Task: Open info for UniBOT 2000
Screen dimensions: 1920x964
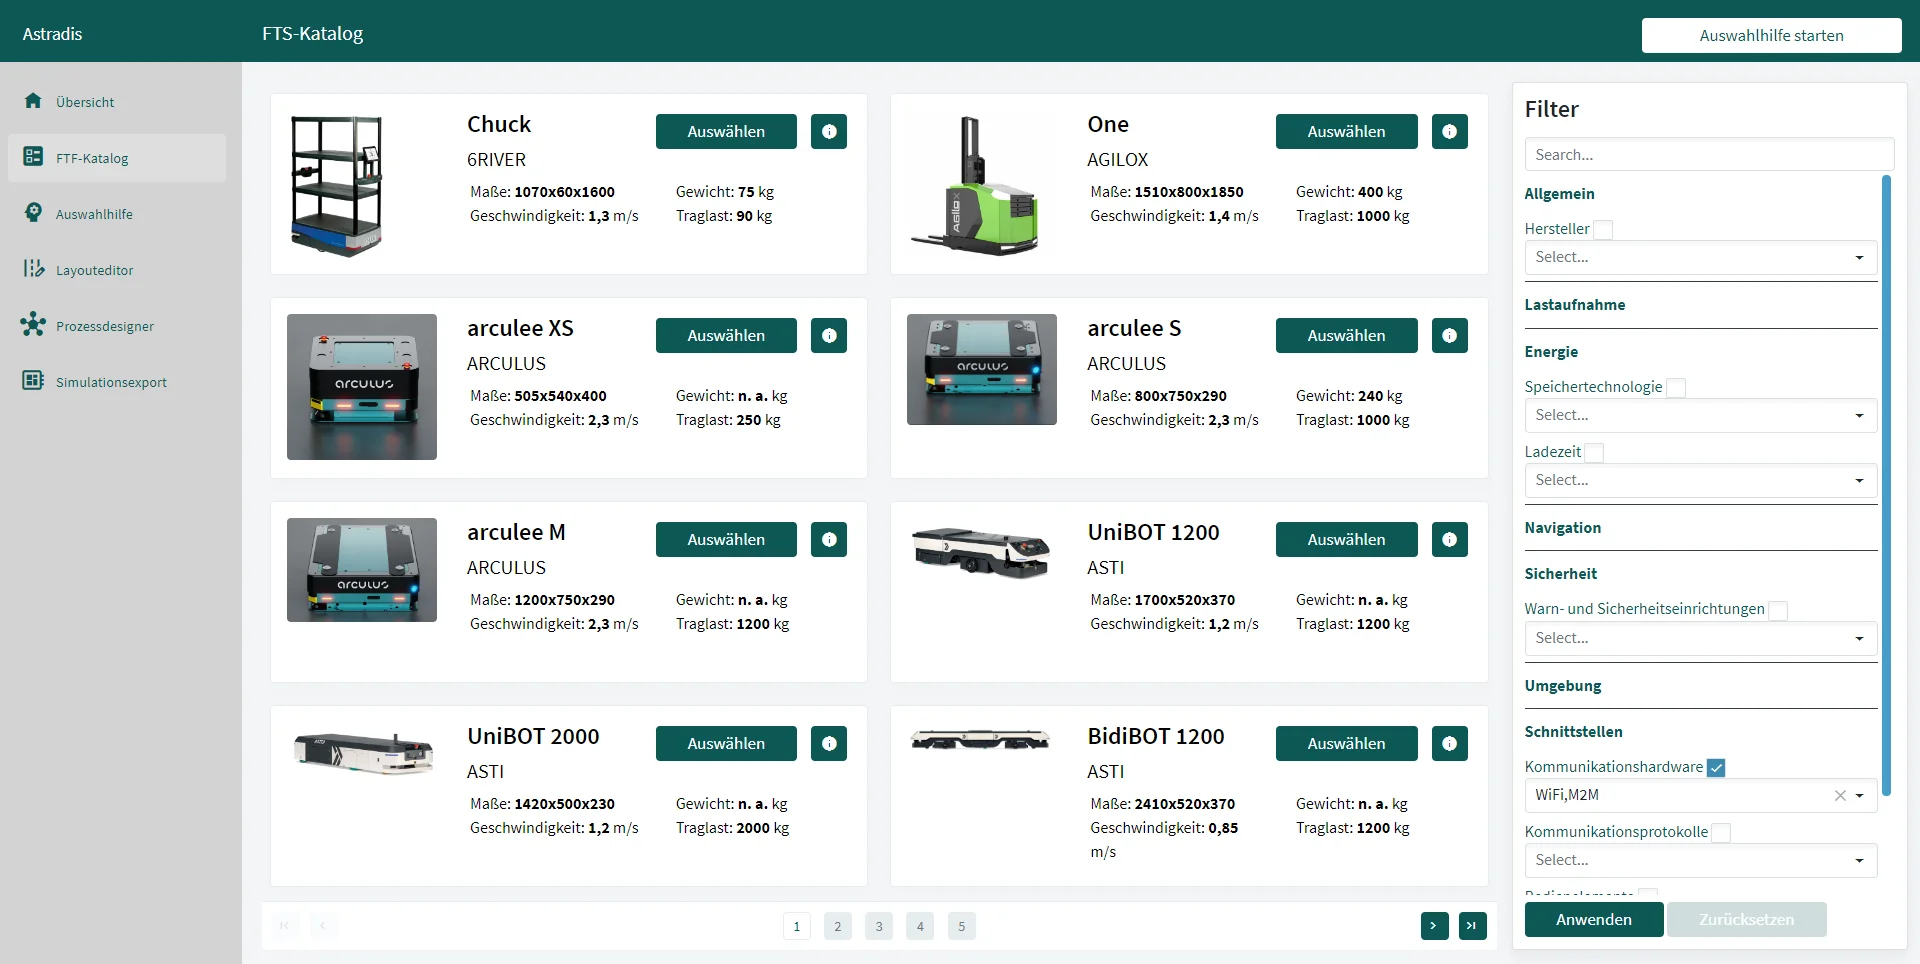Action: [x=828, y=744]
